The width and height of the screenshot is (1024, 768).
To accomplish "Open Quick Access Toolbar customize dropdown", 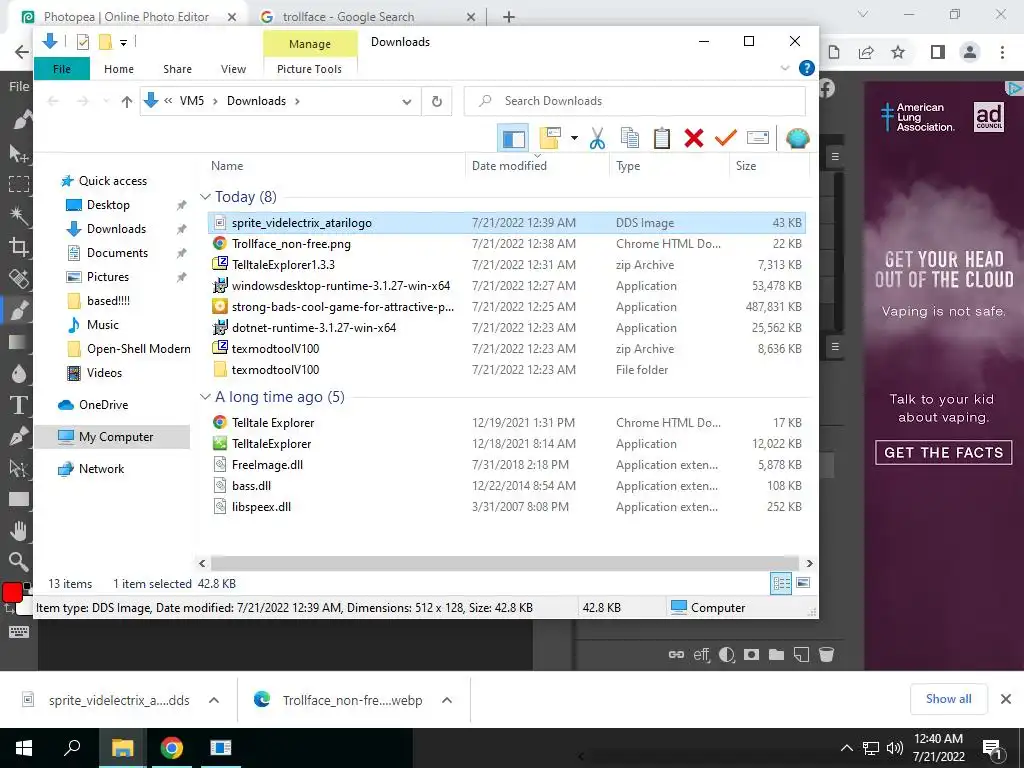I will click(x=123, y=42).
